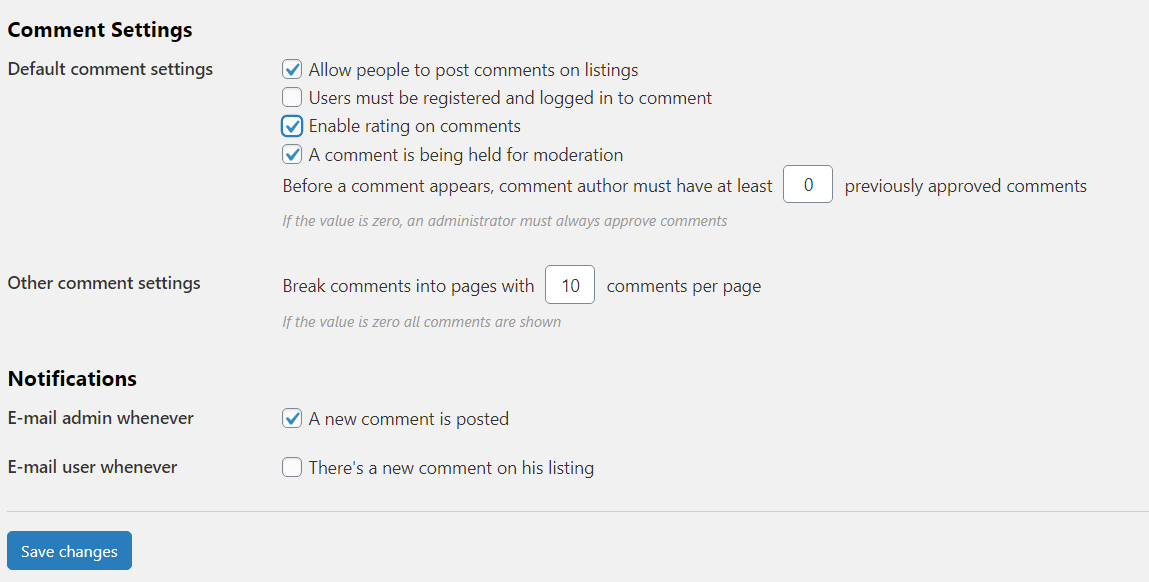Click the note stating zero shows all comments
This screenshot has width=1149, height=582.
[420, 321]
